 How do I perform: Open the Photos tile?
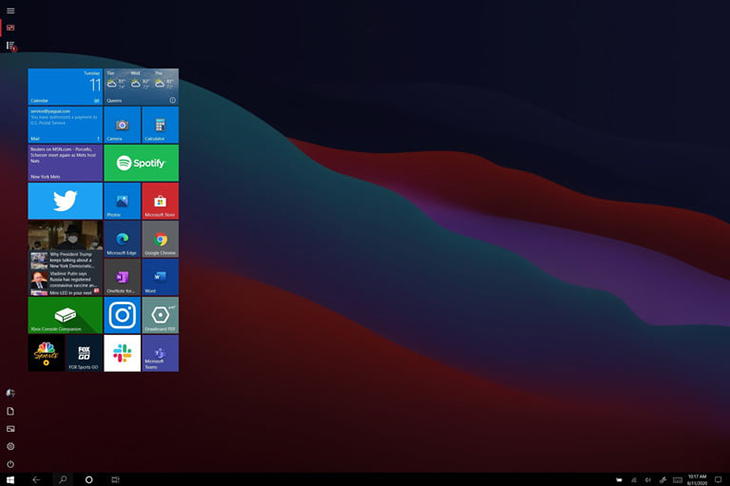pos(122,201)
